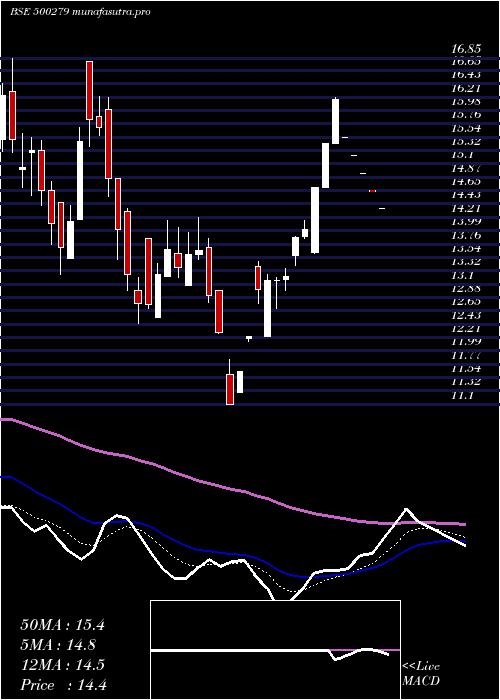Click the 11.99 price level label
The width and height of the screenshot is (500, 700).
[x=466, y=342]
